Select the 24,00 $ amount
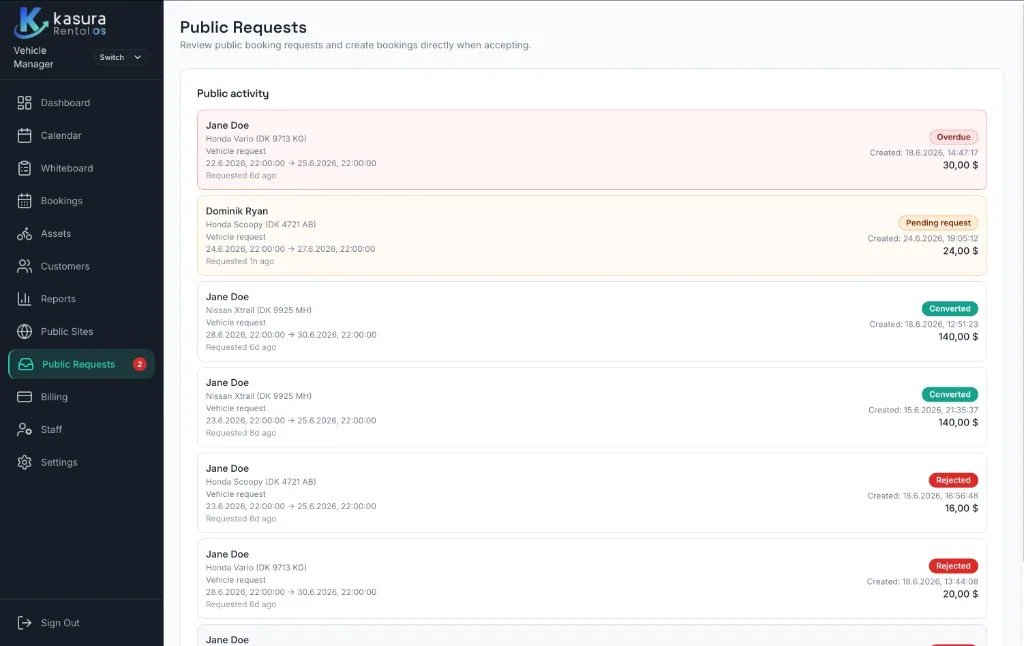 (960, 251)
